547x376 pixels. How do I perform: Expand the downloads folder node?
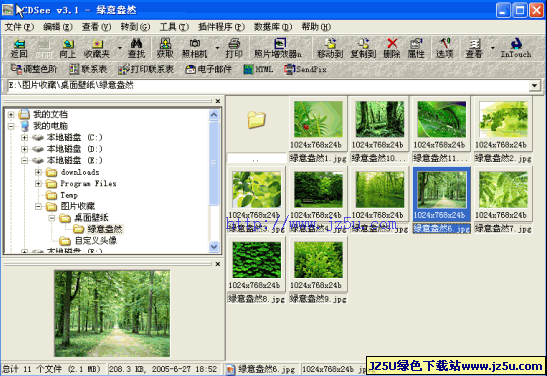click(38, 172)
